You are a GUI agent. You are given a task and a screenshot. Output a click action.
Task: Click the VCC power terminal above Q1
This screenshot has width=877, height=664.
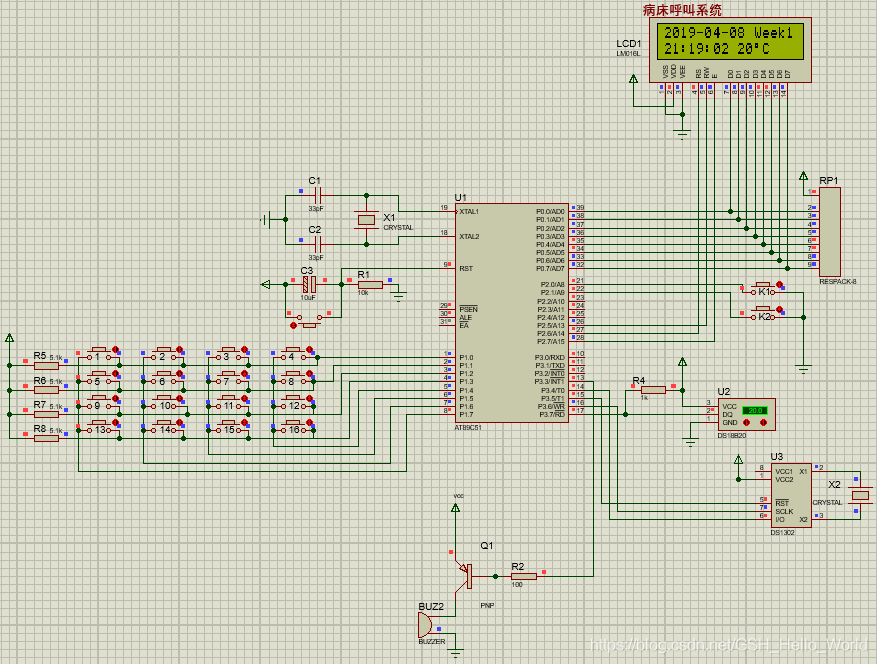455,507
